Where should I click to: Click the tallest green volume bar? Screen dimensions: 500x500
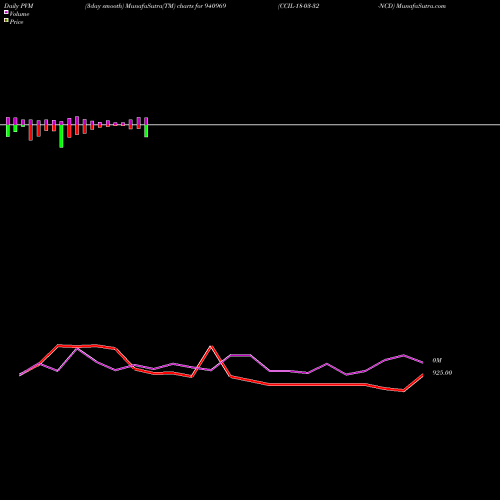61,136
